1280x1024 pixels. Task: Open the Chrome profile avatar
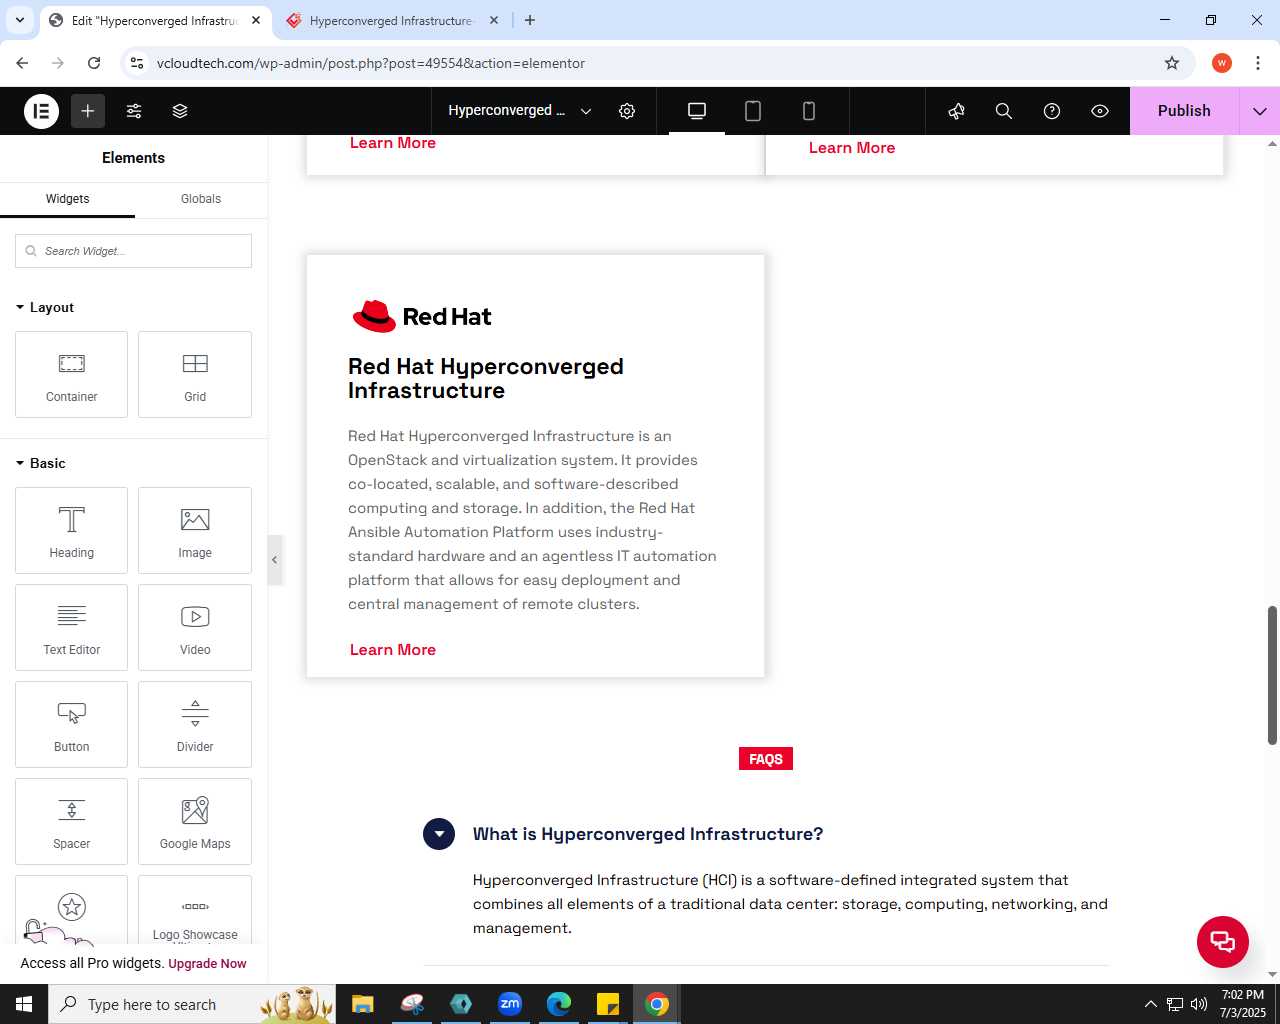(x=1222, y=63)
